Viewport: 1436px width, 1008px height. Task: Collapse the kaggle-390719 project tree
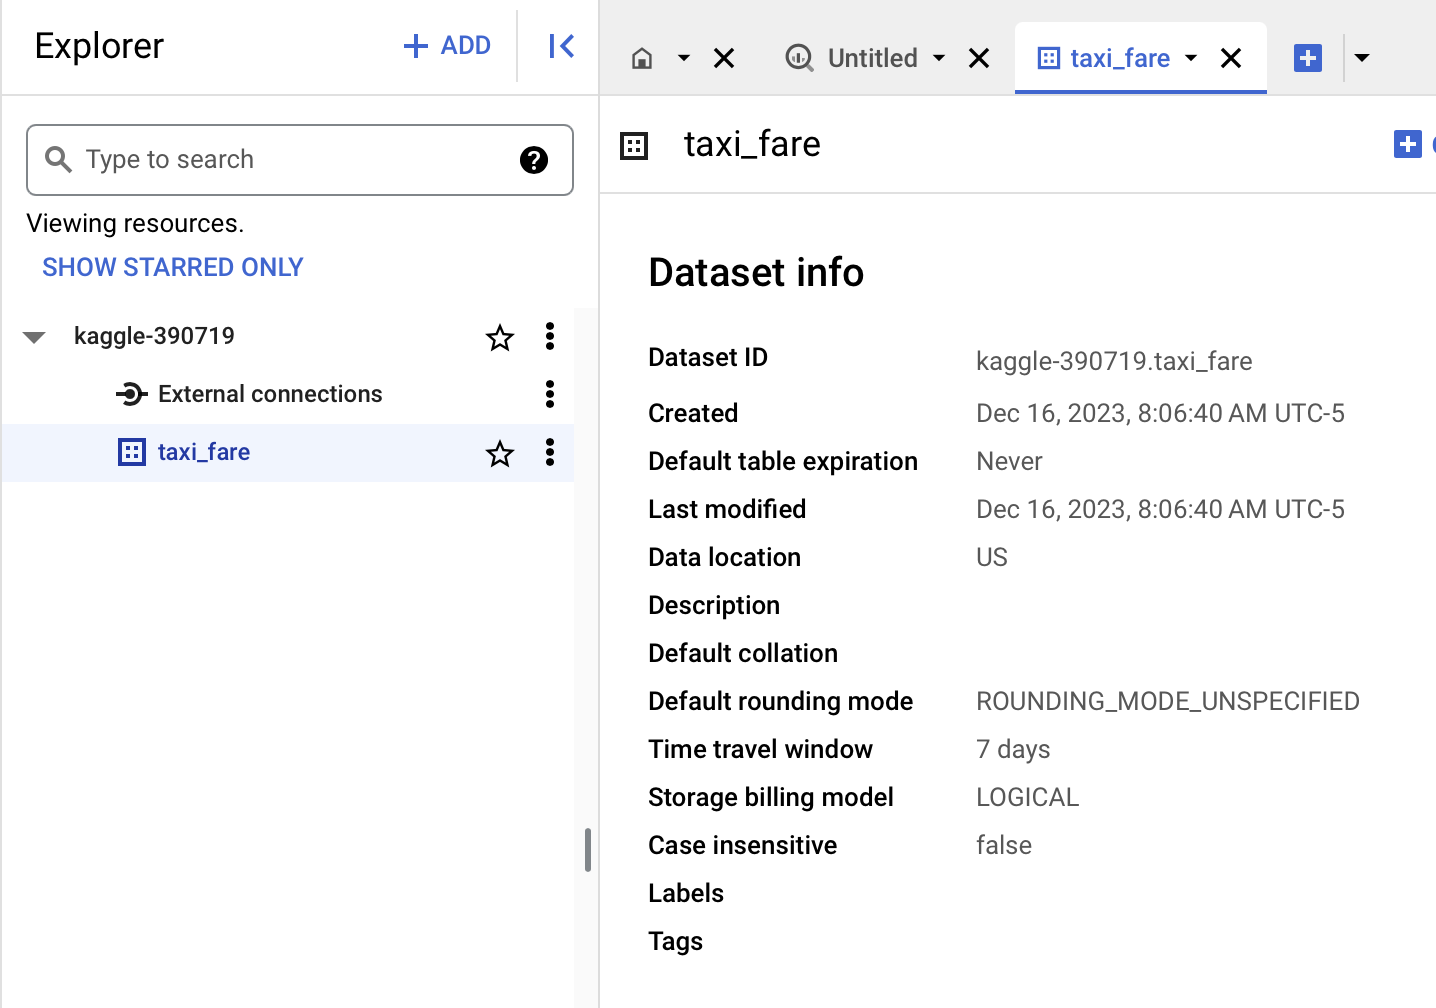34,337
